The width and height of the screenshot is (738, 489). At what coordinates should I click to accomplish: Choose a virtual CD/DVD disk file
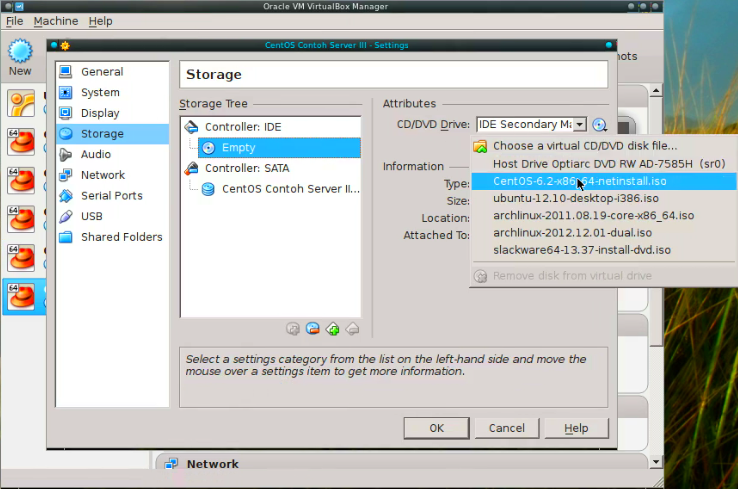(604, 146)
